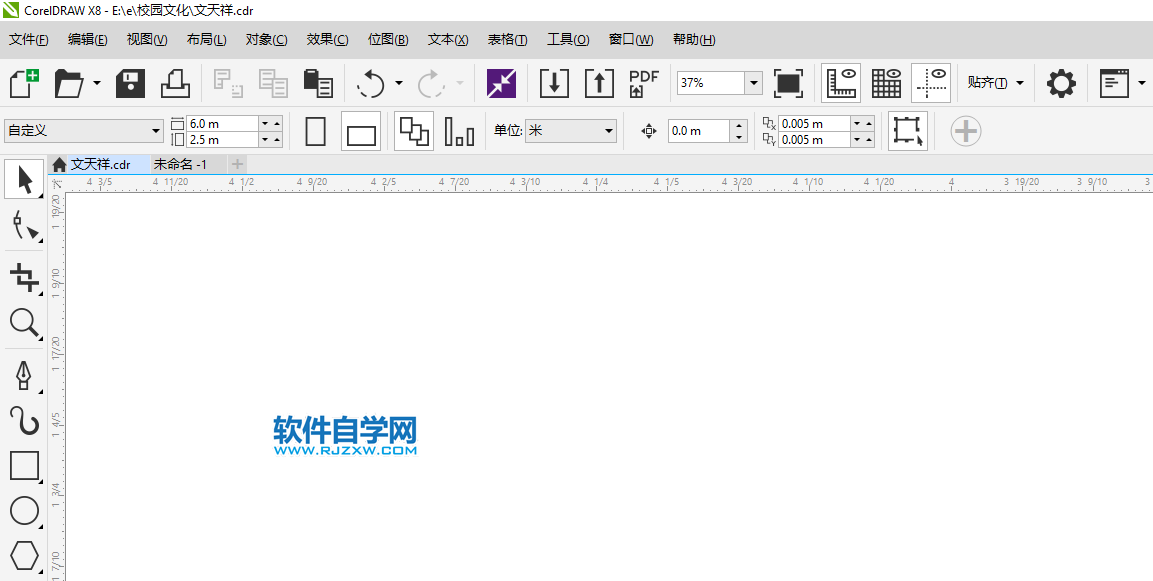Image resolution: width=1153 pixels, height=581 pixels.
Task: Choose the Ellipse tool
Action: coord(23,511)
